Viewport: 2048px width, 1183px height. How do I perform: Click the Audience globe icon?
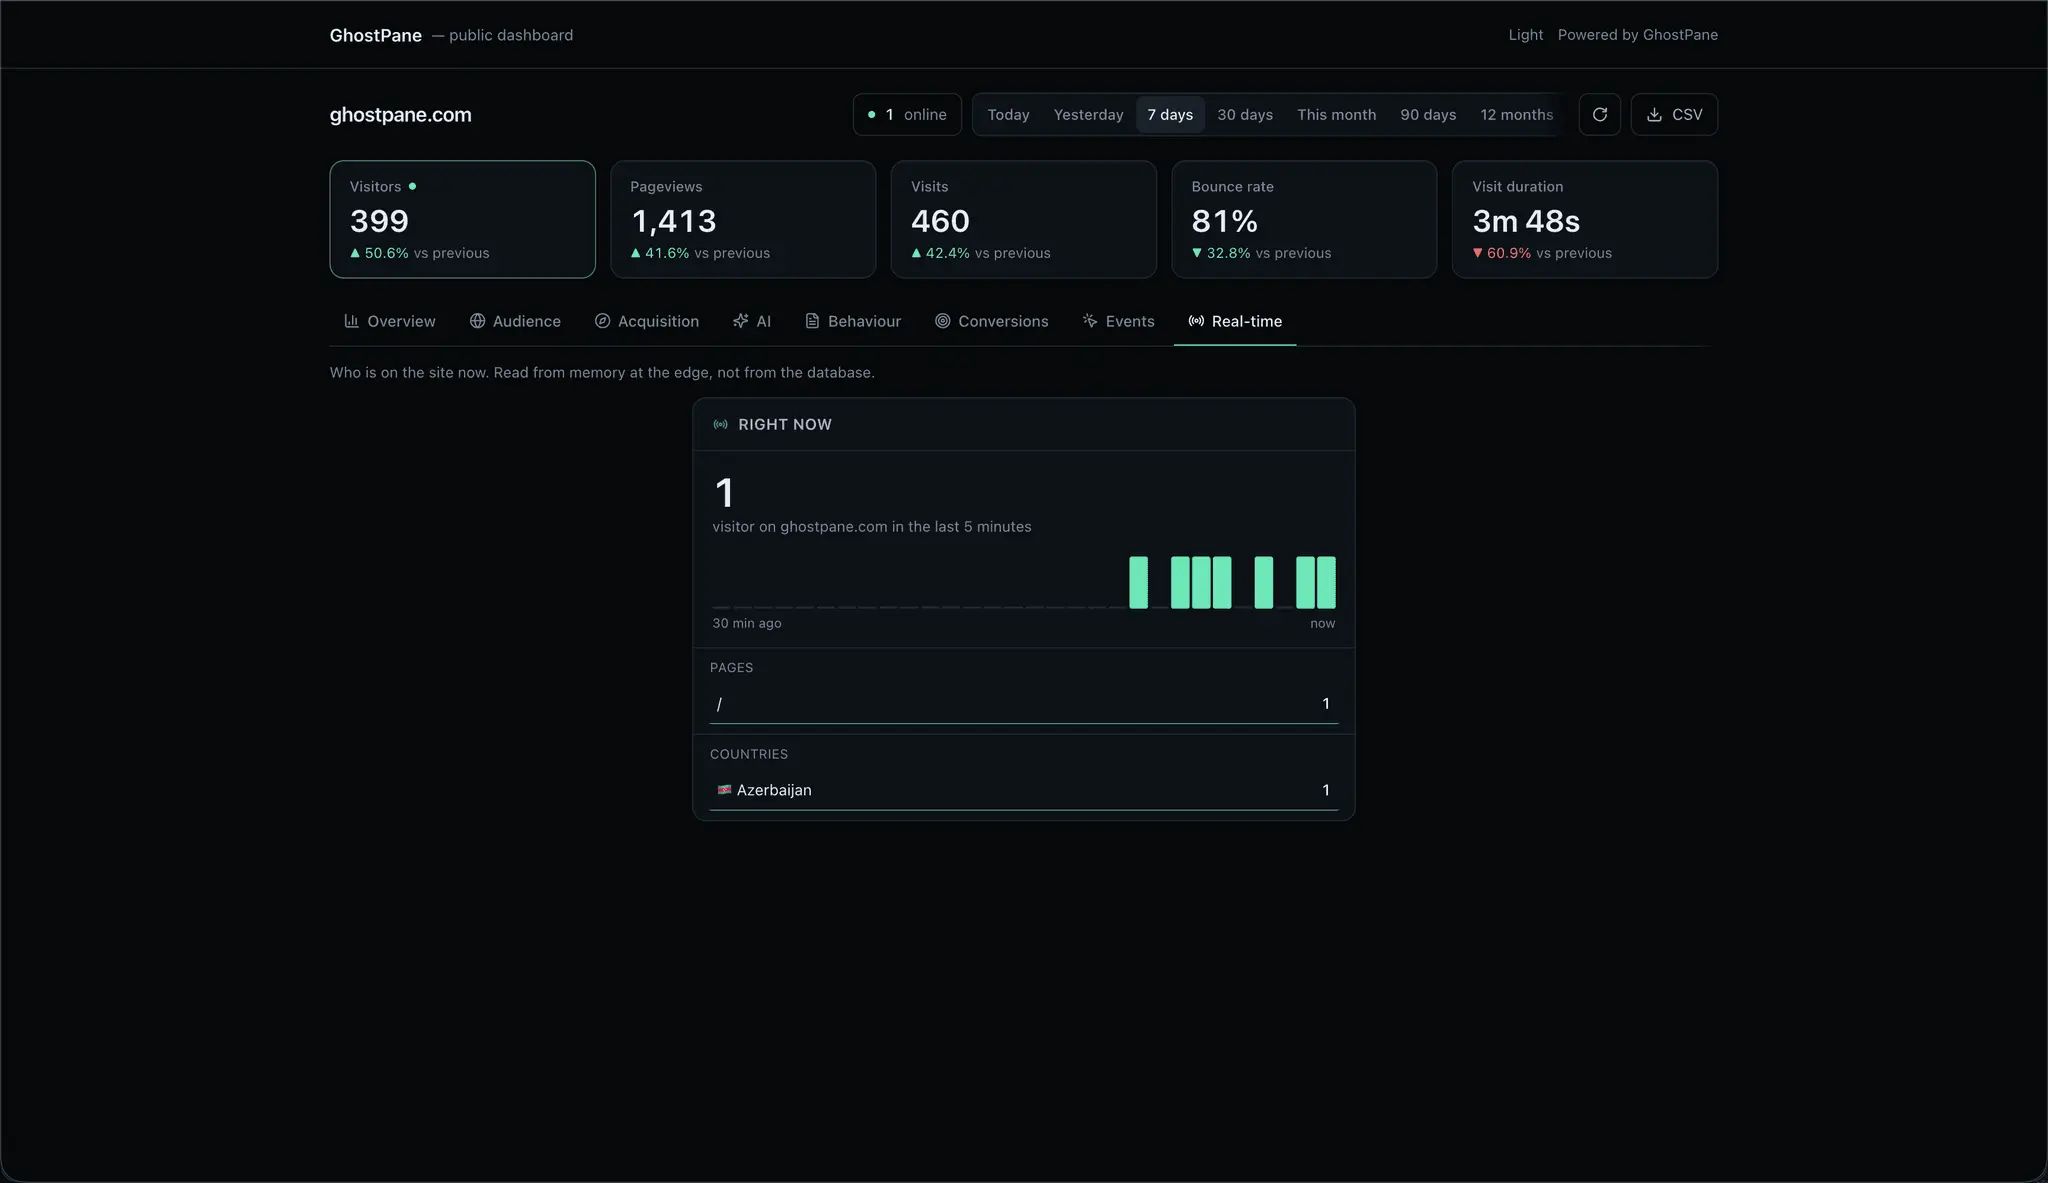(x=477, y=321)
